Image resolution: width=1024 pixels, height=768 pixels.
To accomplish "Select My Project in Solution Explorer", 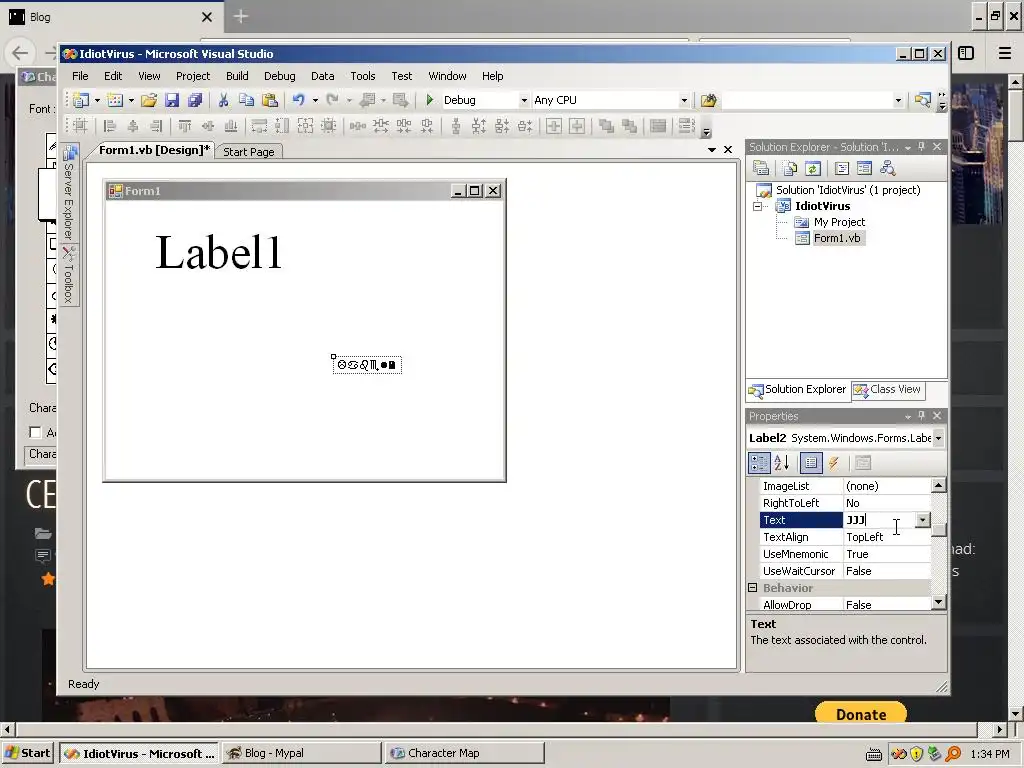I will pos(839,222).
